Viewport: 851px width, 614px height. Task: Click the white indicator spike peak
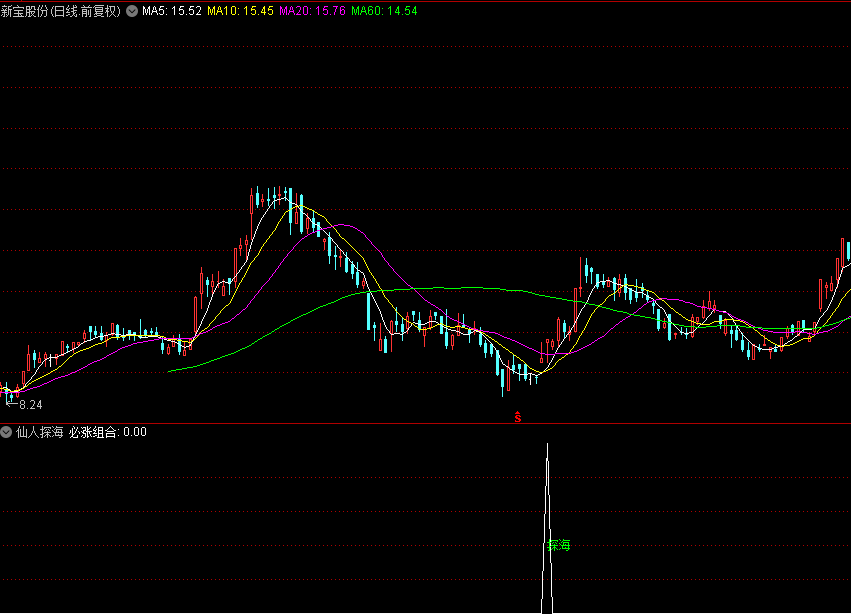point(547,446)
